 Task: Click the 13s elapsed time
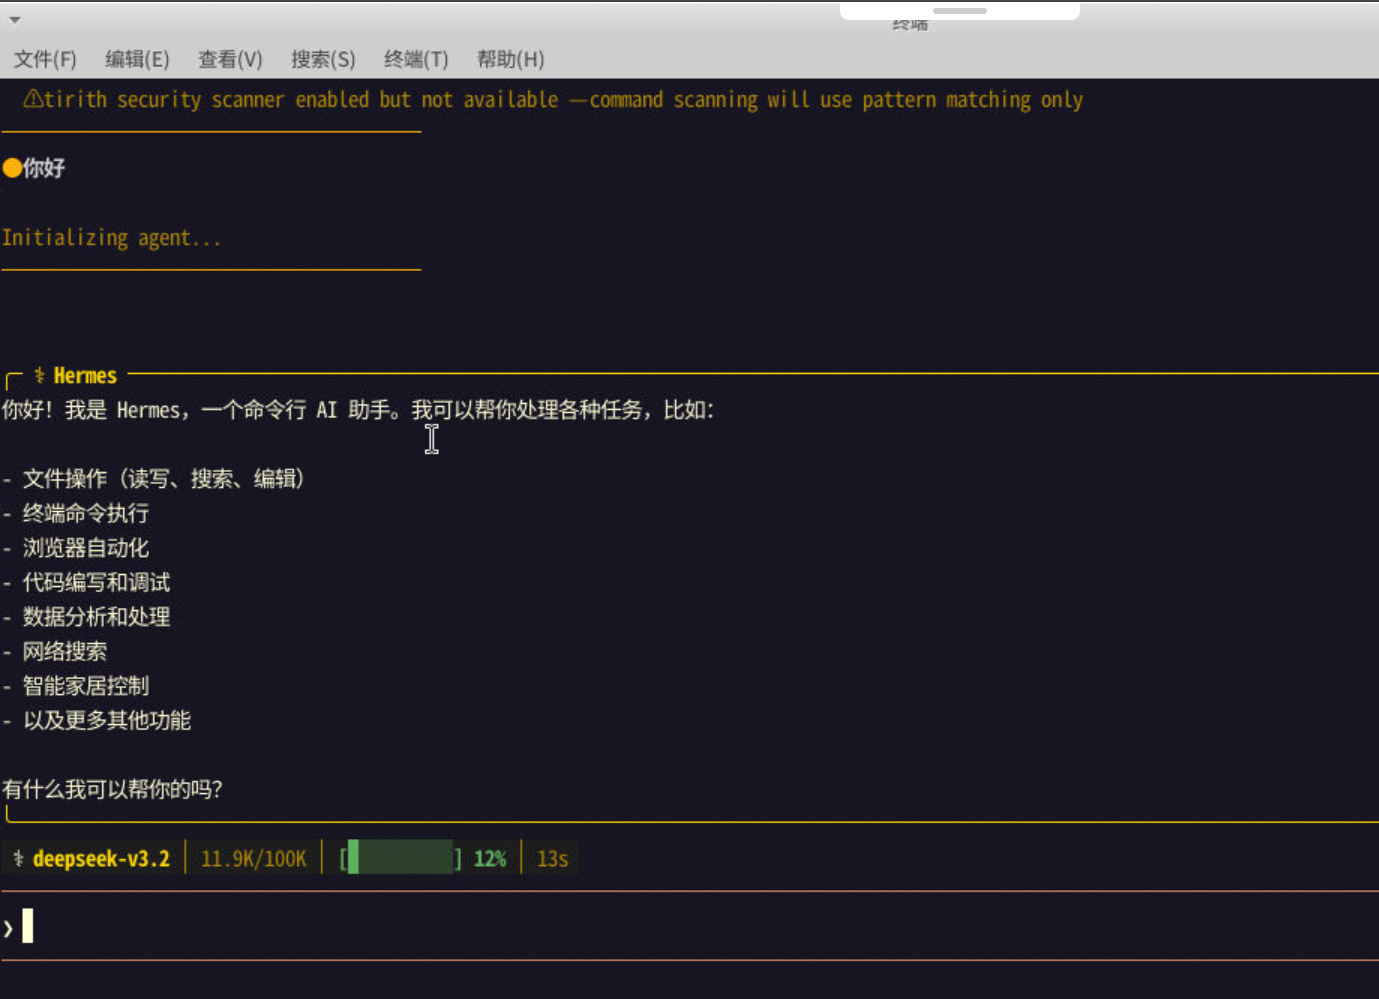click(552, 858)
